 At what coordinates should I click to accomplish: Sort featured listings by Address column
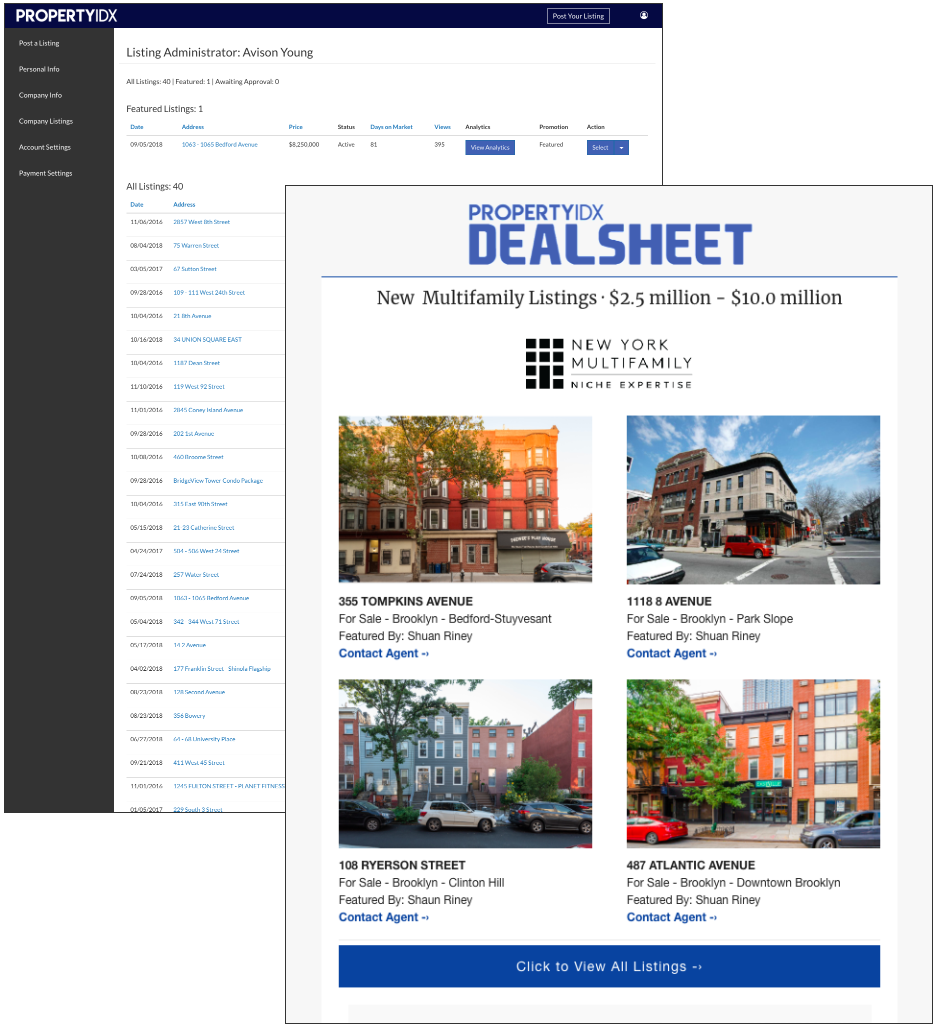(x=193, y=127)
